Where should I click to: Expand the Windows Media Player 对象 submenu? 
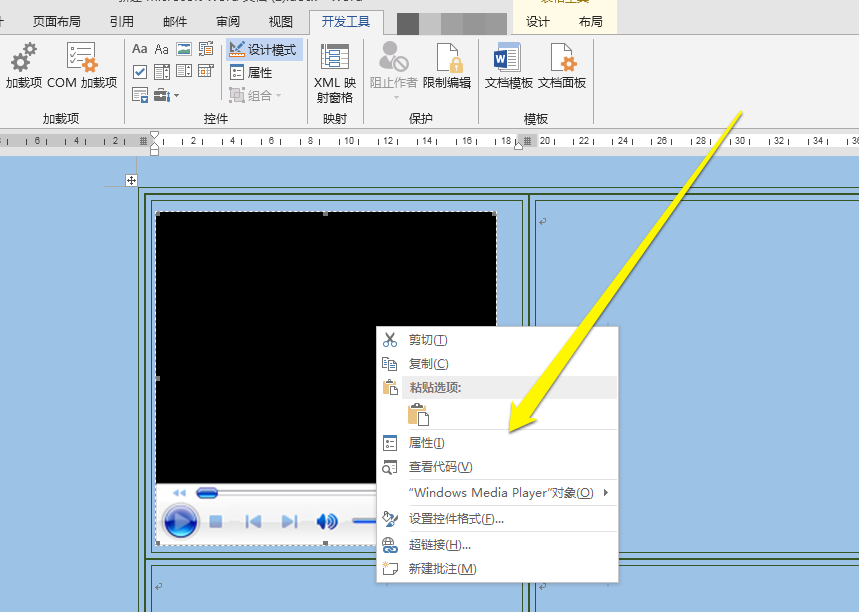497,493
